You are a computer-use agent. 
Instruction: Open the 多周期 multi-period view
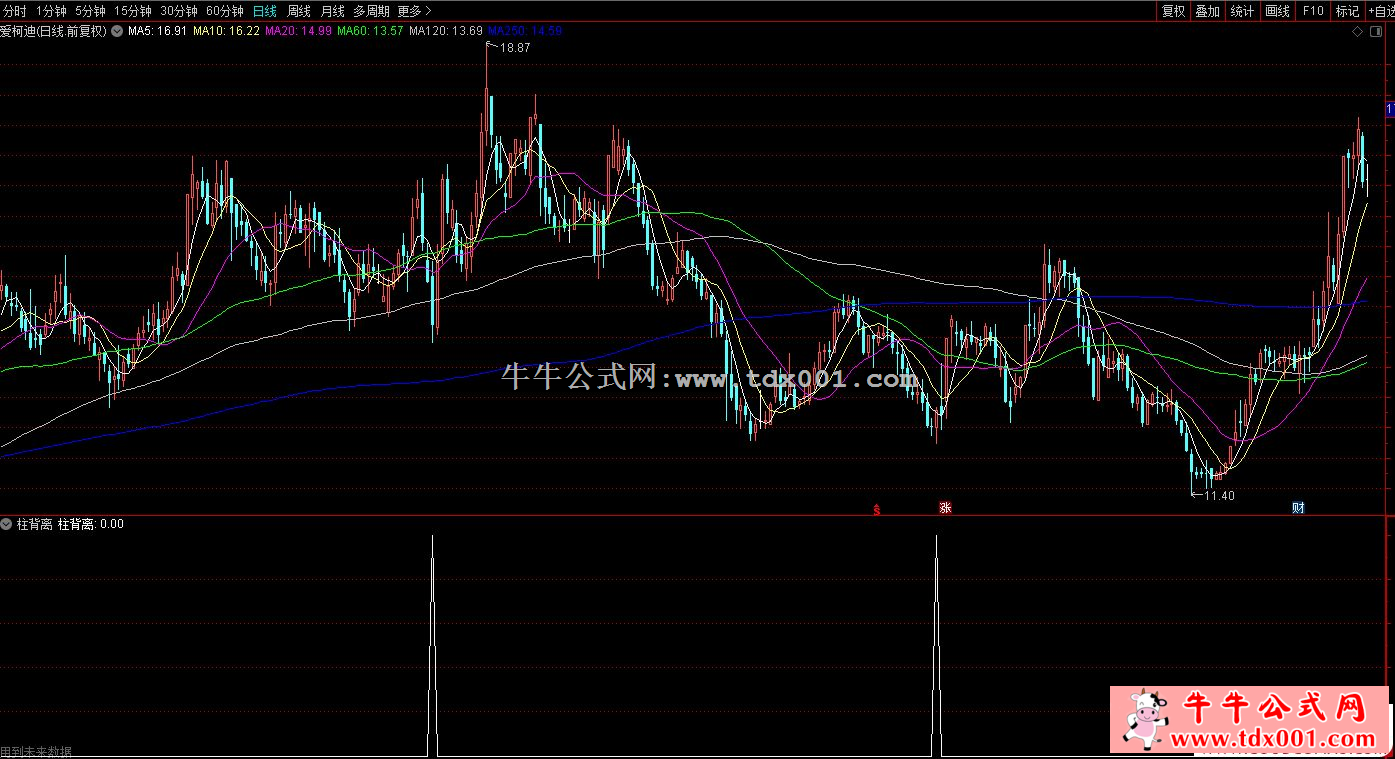tap(371, 11)
